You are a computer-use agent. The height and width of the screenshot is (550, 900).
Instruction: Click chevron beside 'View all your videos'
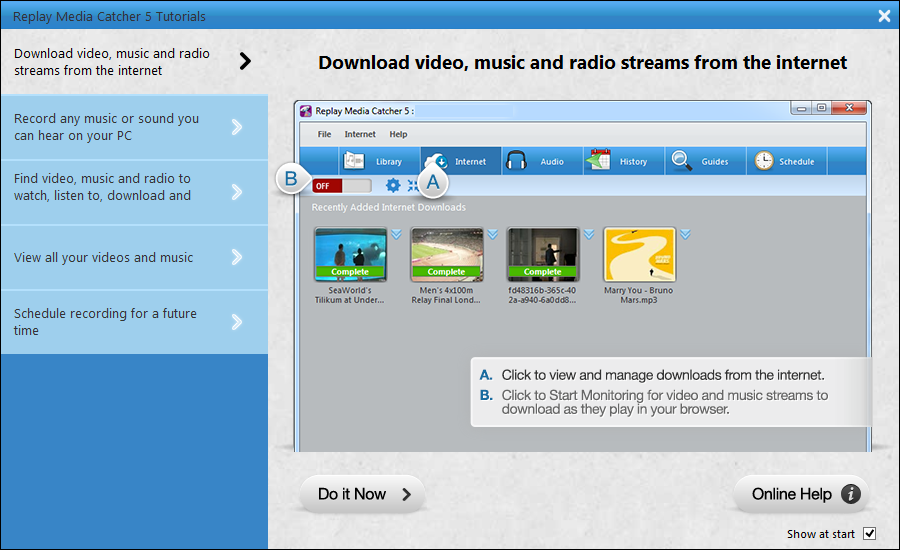pos(236,257)
